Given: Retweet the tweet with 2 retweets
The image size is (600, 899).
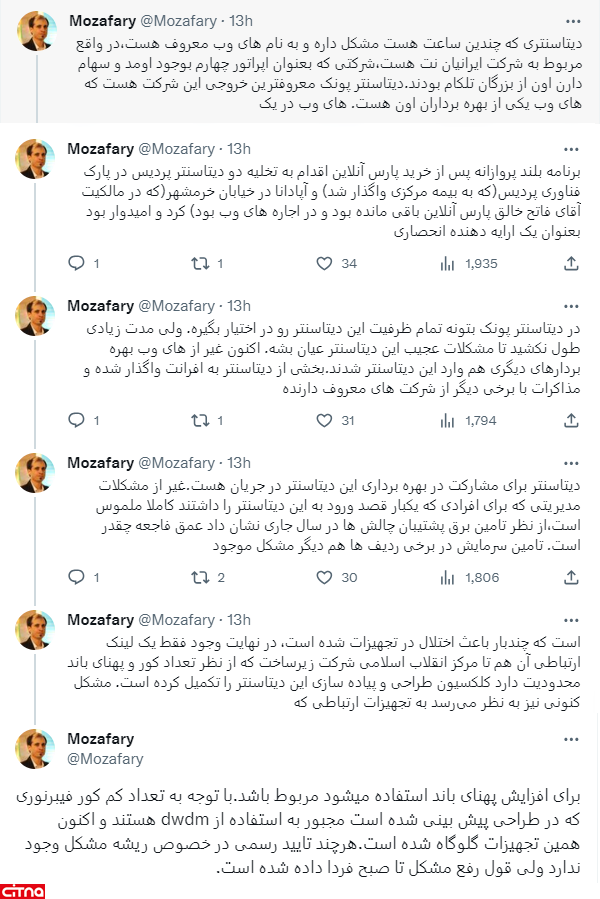Looking at the screenshot, I should pyautogui.click(x=199, y=578).
